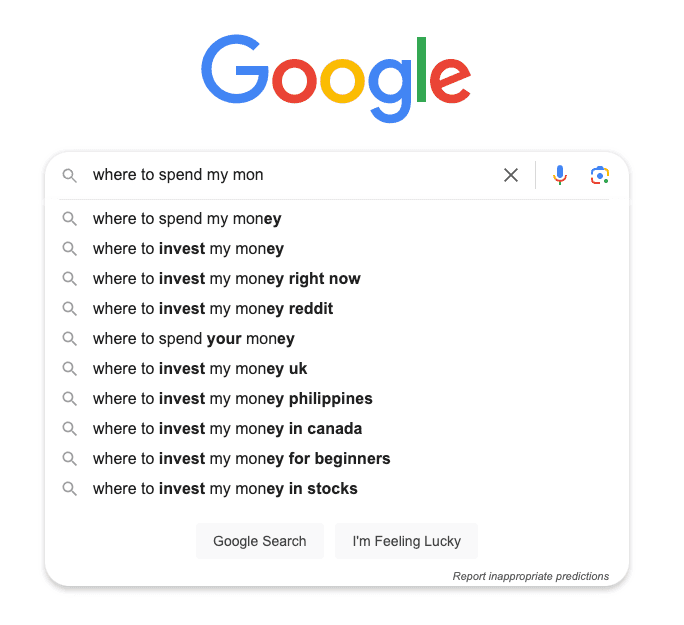Screen dimensions: 684x625
Task: Open the Report inappropriate predictions link
Action: click(530, 576)
